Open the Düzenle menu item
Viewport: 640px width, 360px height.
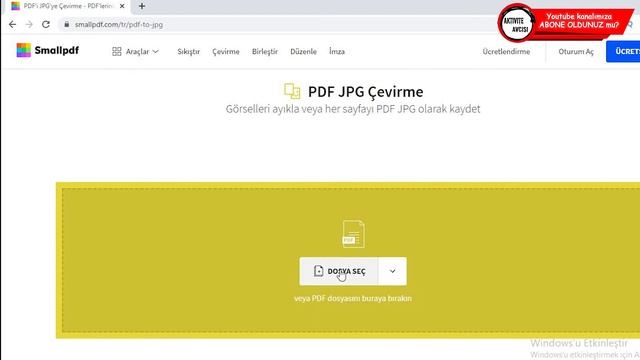[303, 51]
